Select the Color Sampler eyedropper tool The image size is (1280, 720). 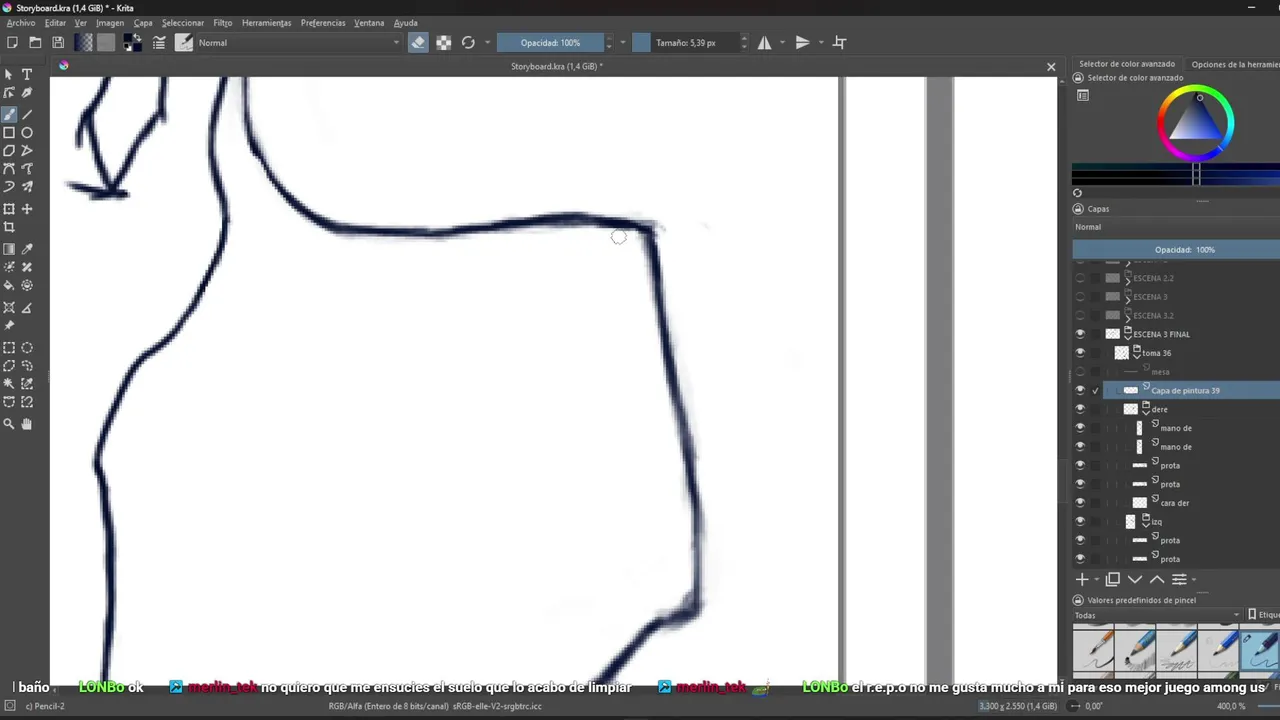[x=27, y=249]
